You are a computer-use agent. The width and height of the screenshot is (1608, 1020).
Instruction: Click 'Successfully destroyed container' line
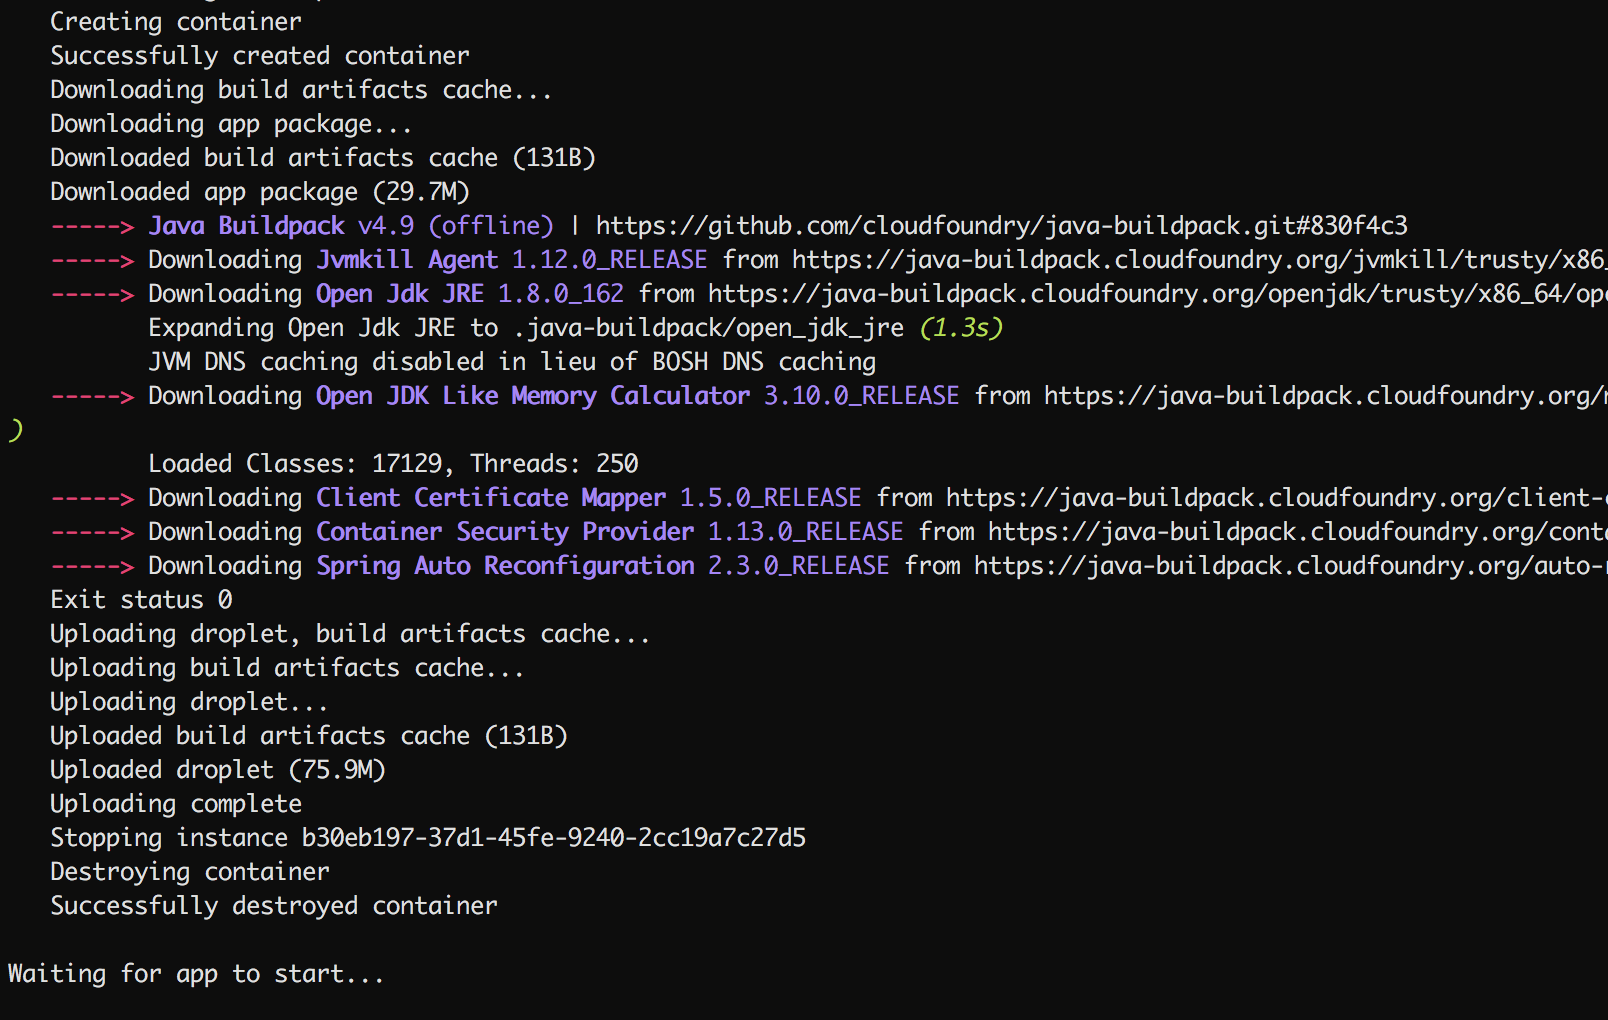point(274,906)
